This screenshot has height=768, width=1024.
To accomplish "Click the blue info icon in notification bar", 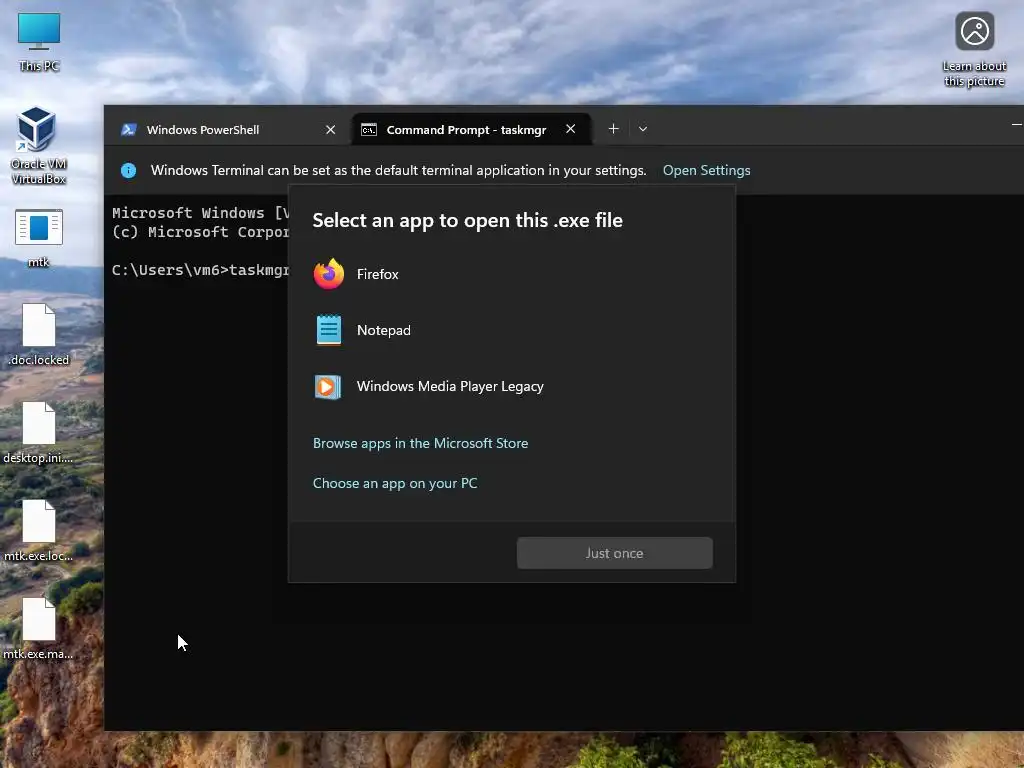I will point(129,170).
